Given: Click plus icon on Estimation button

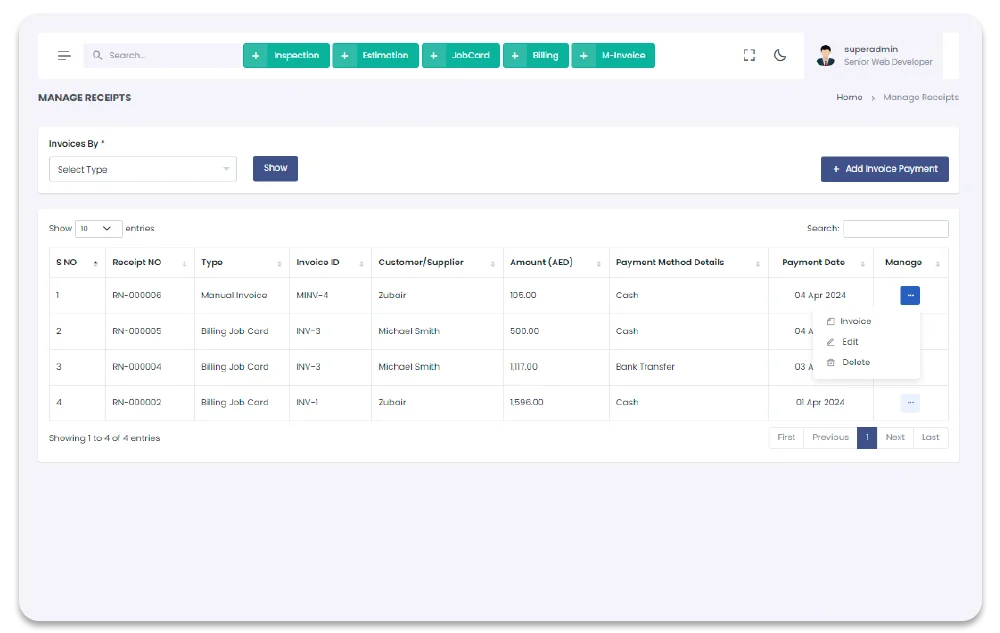Looking at the screenshot, I should click(x=345, y=56).
